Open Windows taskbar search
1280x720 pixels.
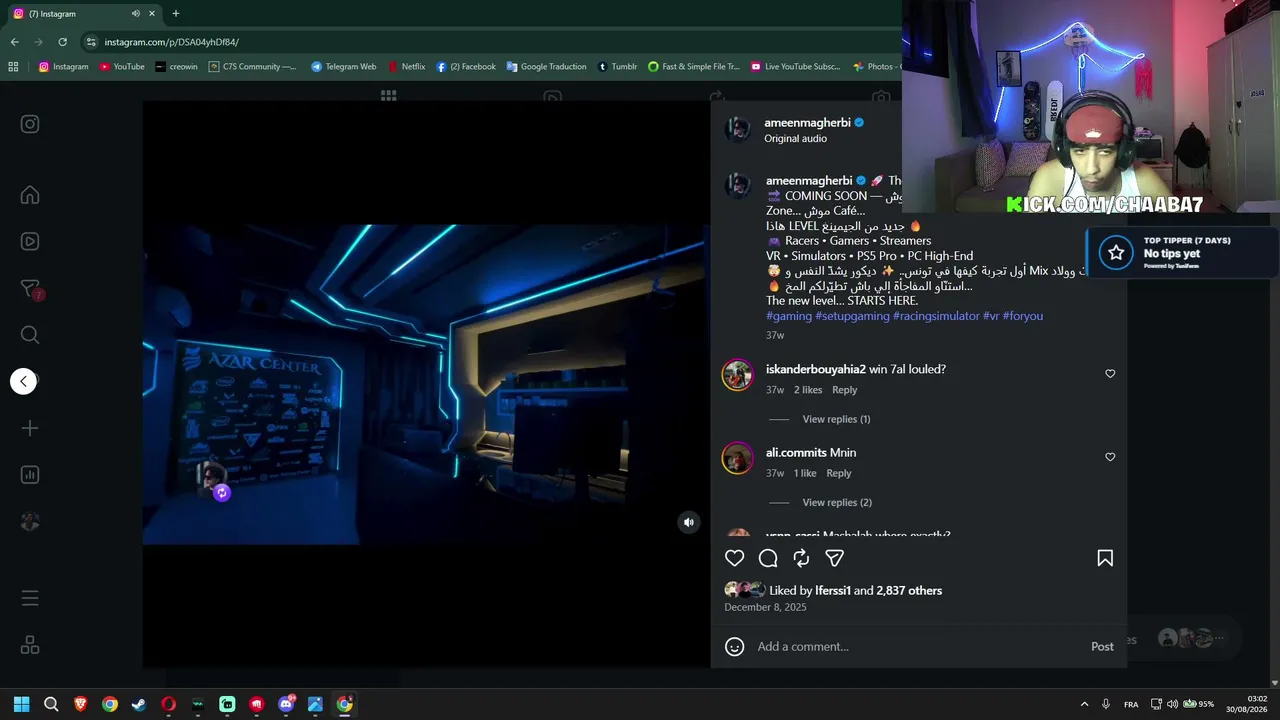click(51, 704)
